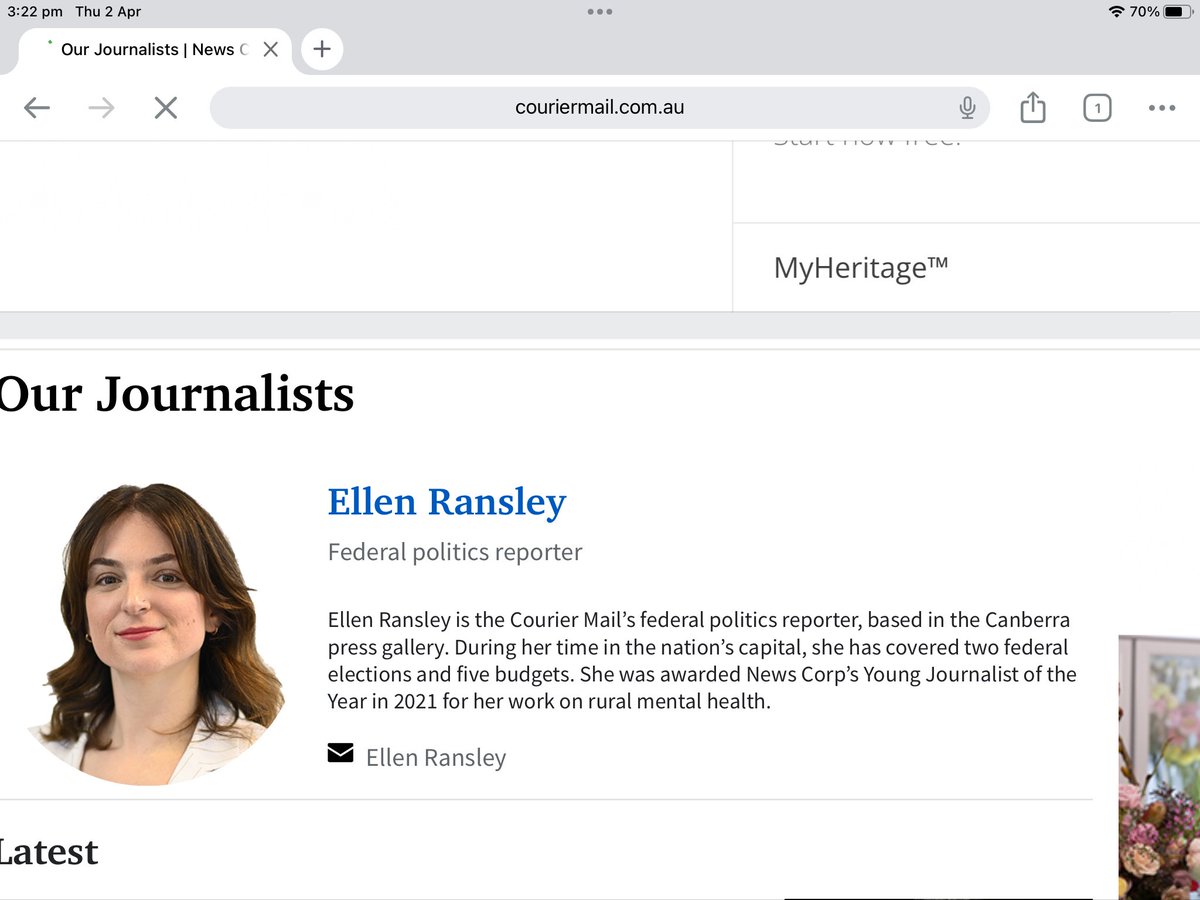Click the 3:22 pm clock
Image resolution: width=1200 pixels, height=900 pixels.
[35, 12]
